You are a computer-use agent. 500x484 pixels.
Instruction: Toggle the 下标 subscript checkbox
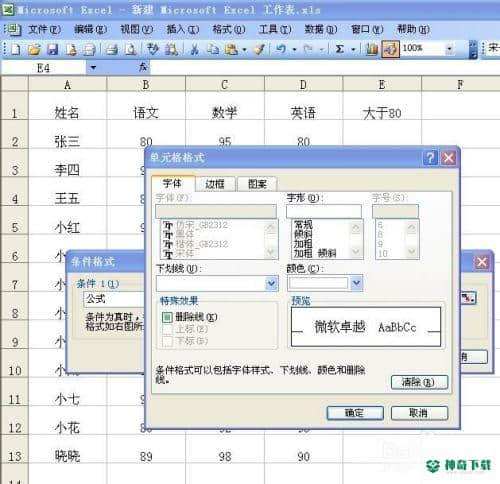pos(167,341)
